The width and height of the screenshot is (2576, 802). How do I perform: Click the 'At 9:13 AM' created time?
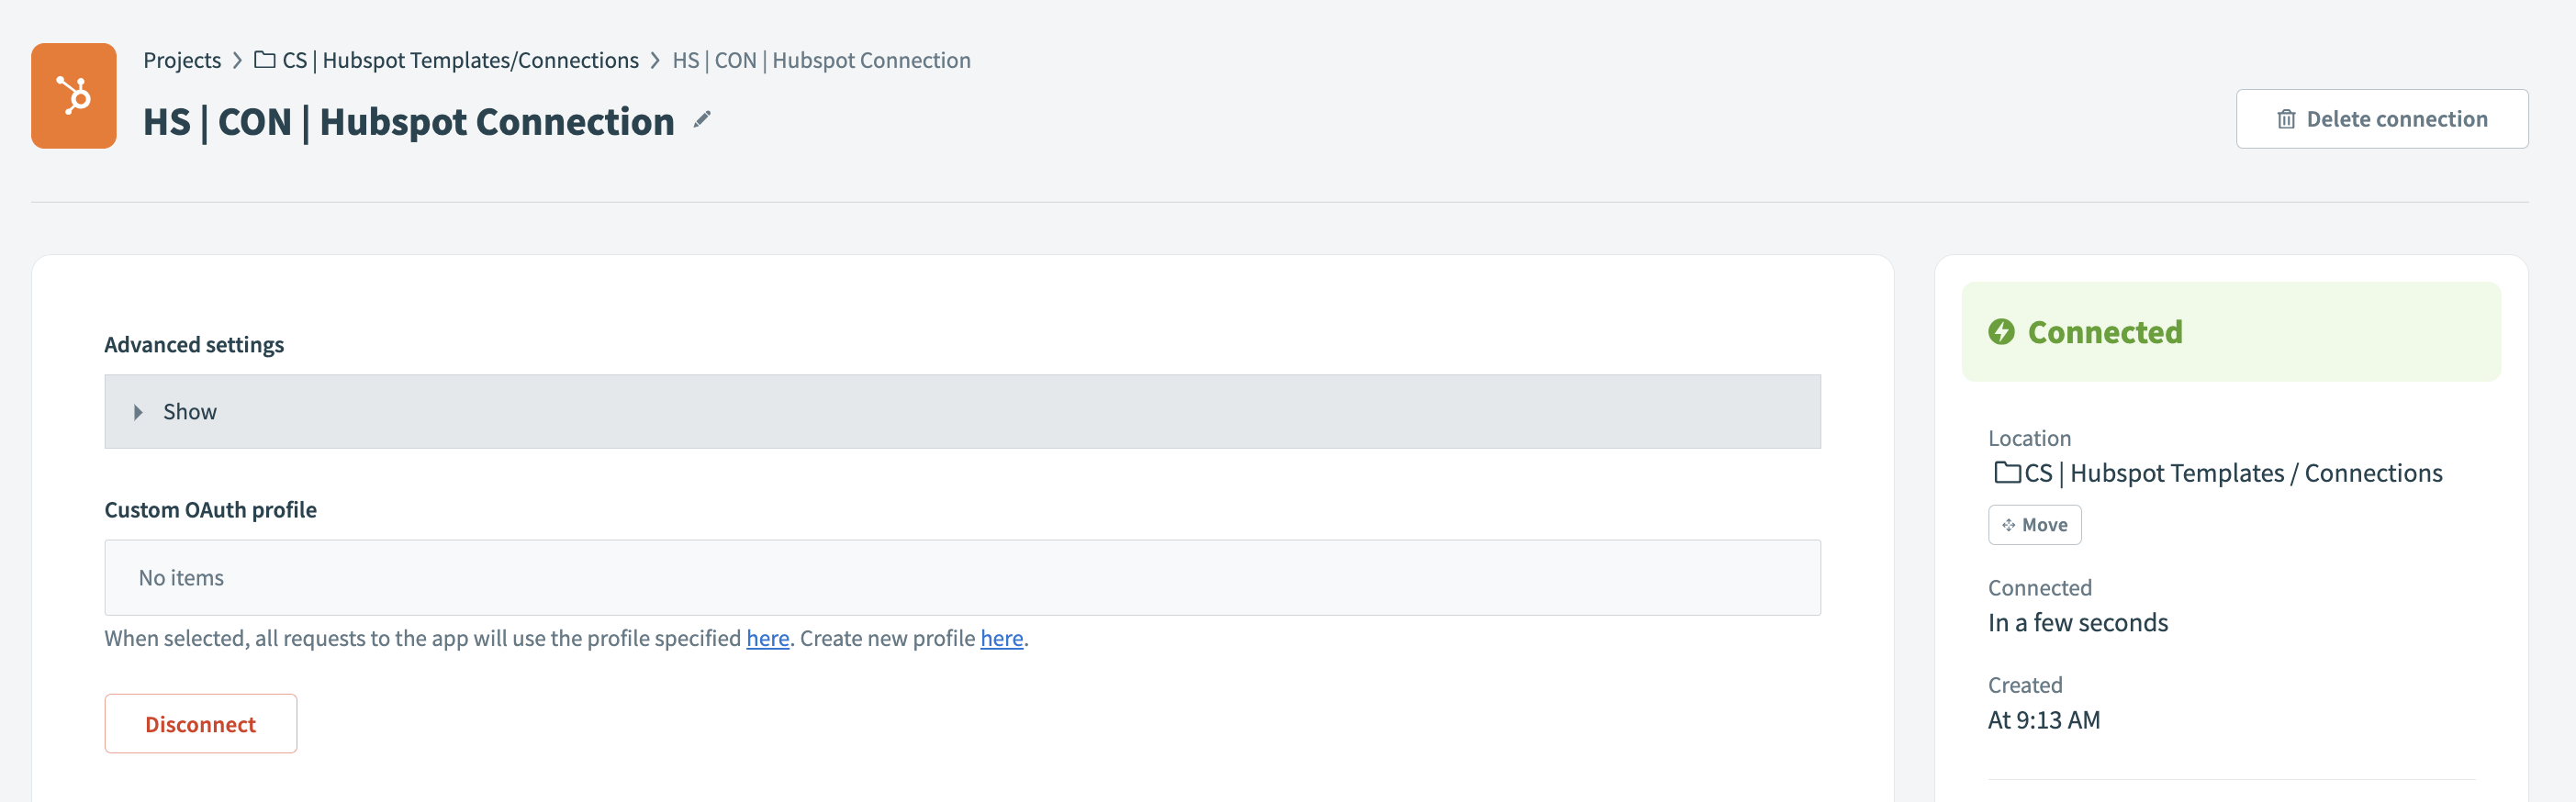pos(2043,719)
